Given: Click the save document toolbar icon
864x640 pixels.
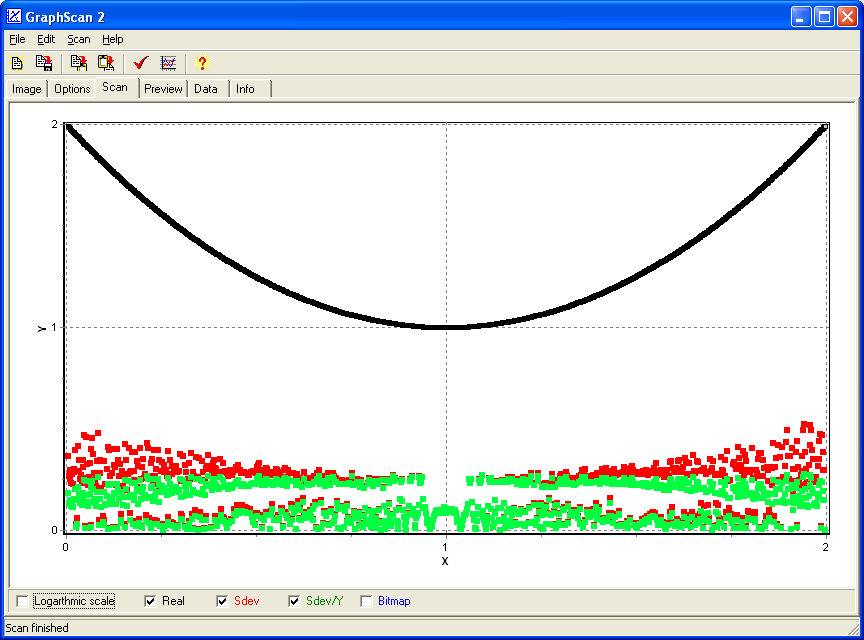Looking at the screenshot, I should 44,63.
